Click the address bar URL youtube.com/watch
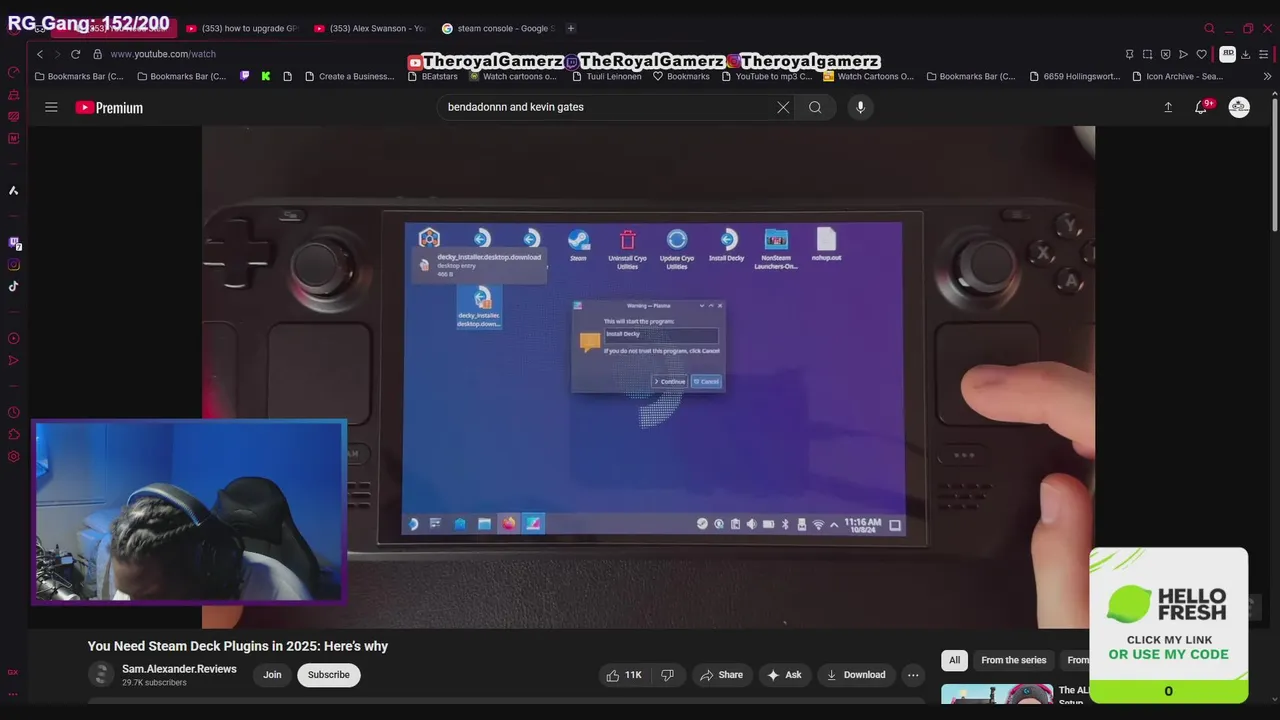The height and width of the screenshot is (720, 1280). point(163,54)
